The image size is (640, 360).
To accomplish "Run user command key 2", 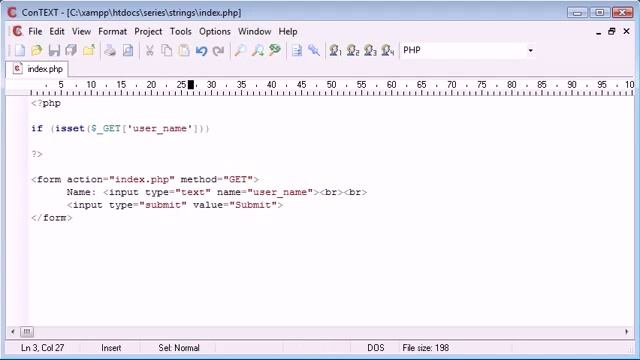I will point(353,50).
